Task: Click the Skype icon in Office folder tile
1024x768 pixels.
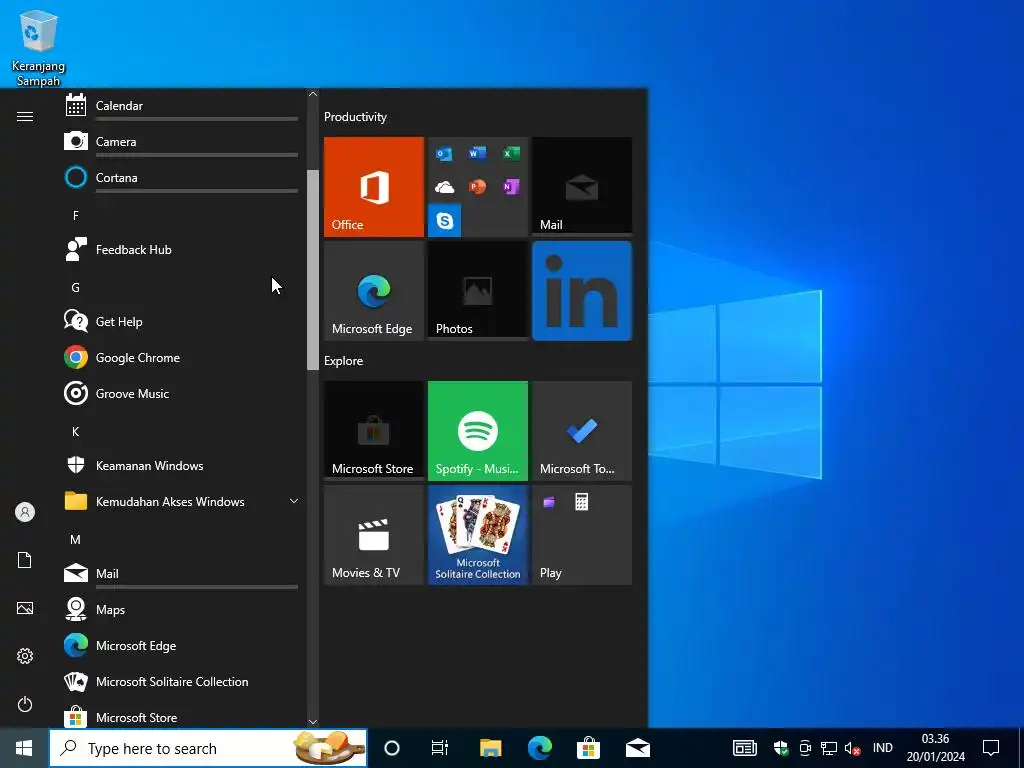Action: pyautogui.click(x=445, y=221)
